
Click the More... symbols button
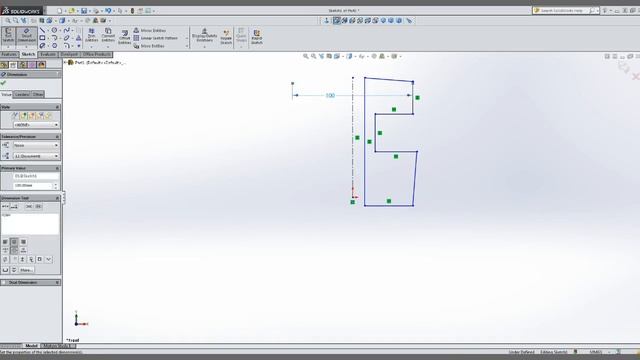pyautogui.click(x=27, y=270)
